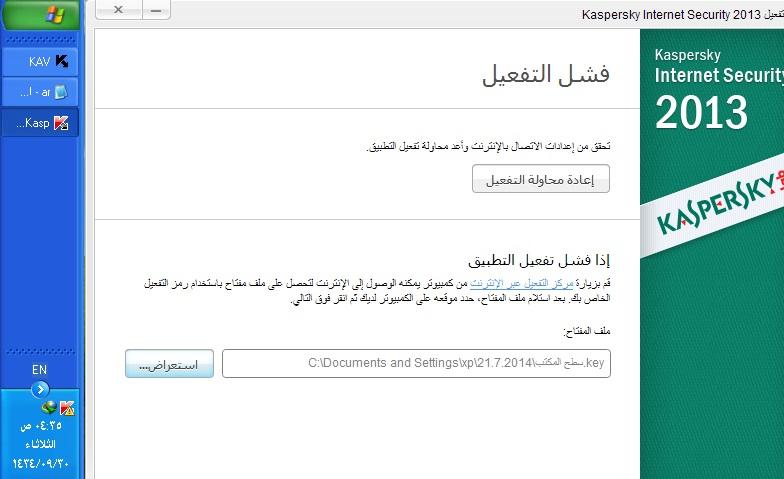Viewport: 784px width, 479px height.
Task: Minimize the Kaspersky activation window
Action: coord(156,10)
